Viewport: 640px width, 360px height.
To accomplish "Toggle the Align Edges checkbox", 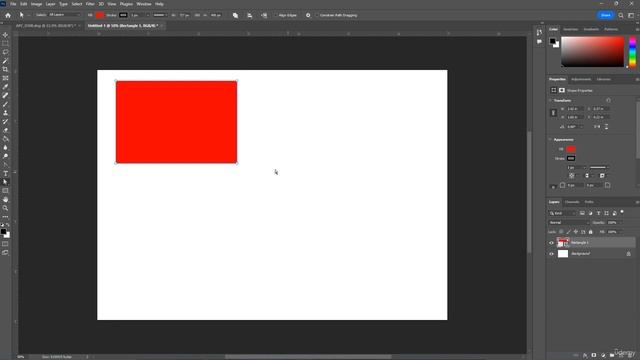I will click(x=276, y=15).
